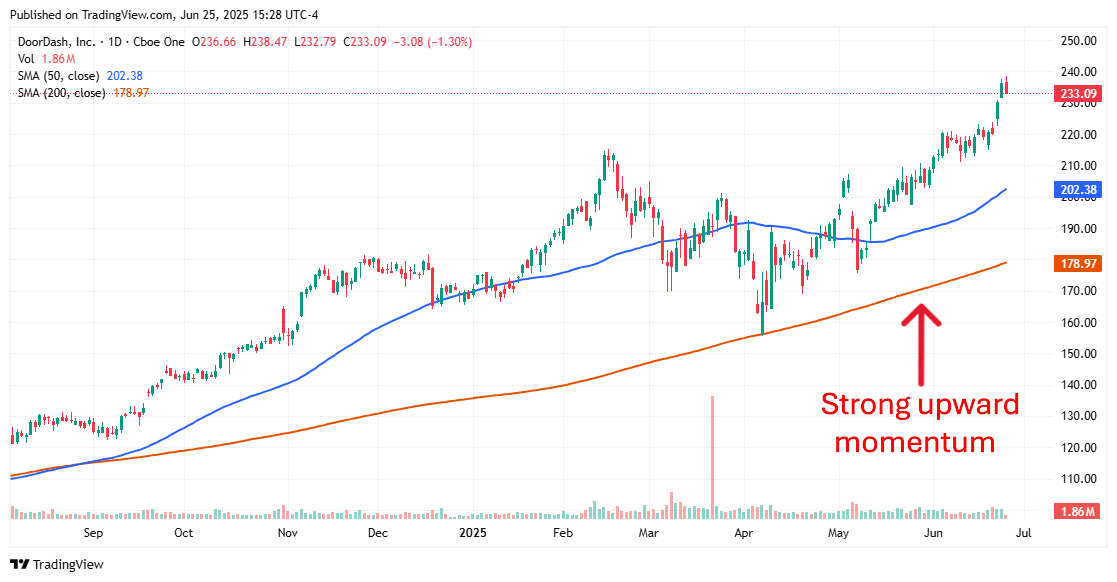Click the Published on TradingView.com header text
The height and width of the screenshot is (582, 1117).
[x=164, y=15]
